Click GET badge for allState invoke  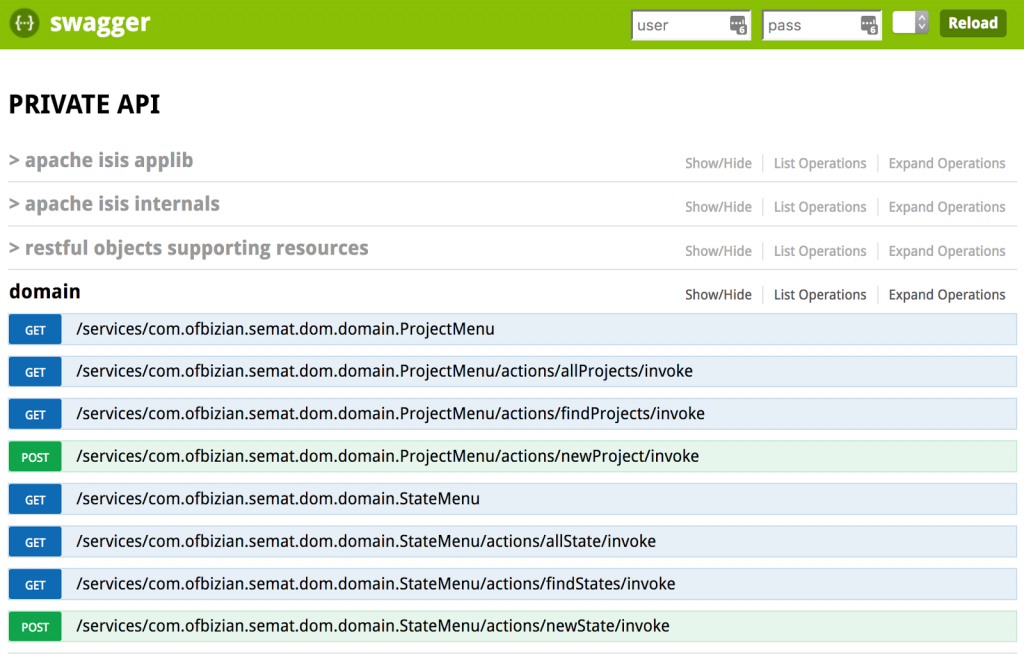(x=35, y=542)
